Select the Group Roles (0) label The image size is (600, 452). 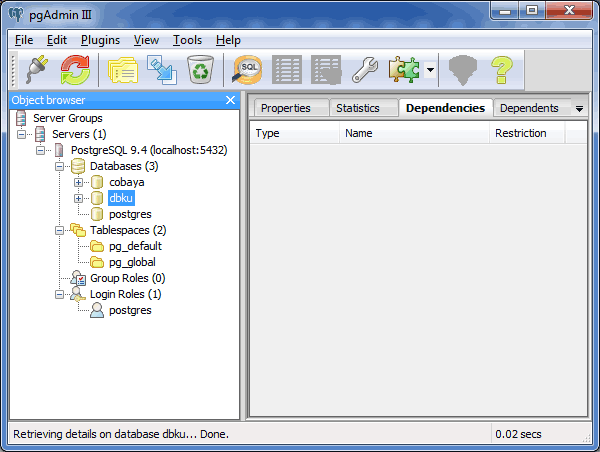(x=127, y=278)
